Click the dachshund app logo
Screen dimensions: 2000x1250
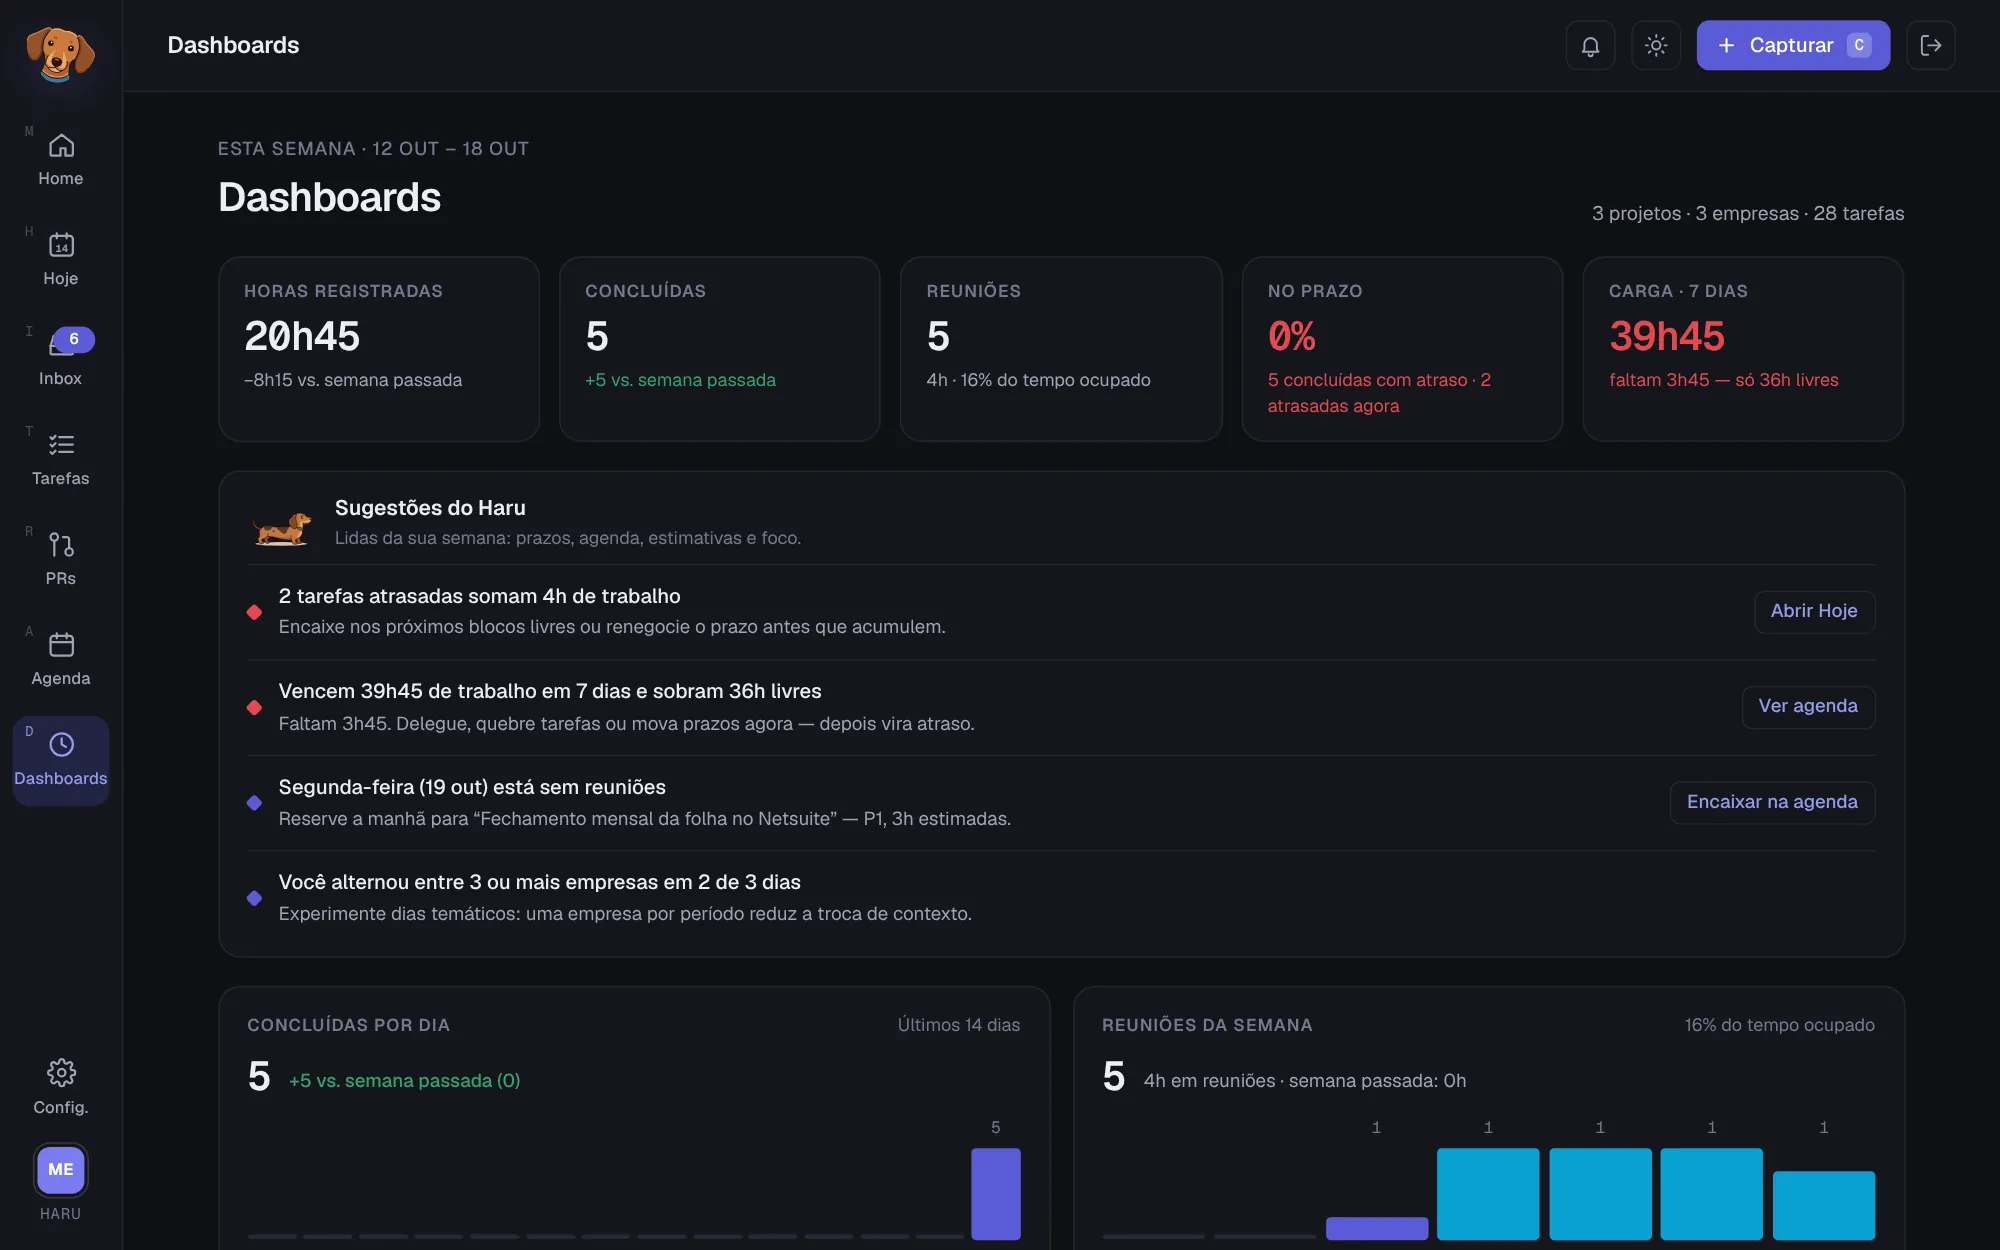(60, 53)
